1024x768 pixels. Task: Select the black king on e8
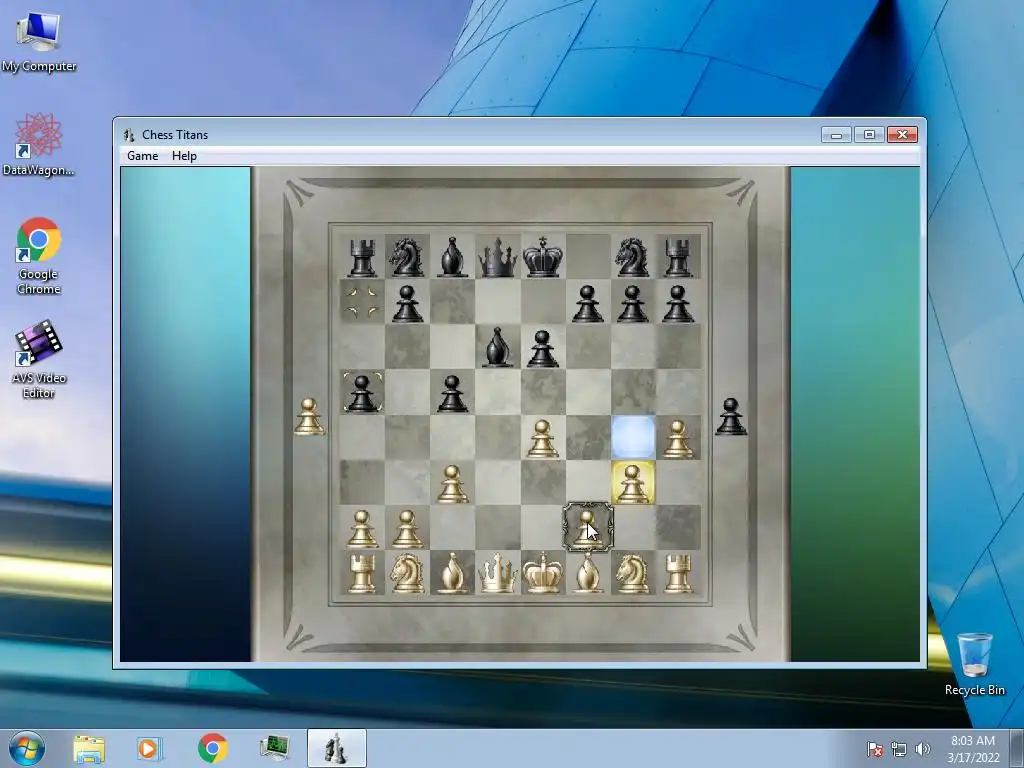point(543,257)
